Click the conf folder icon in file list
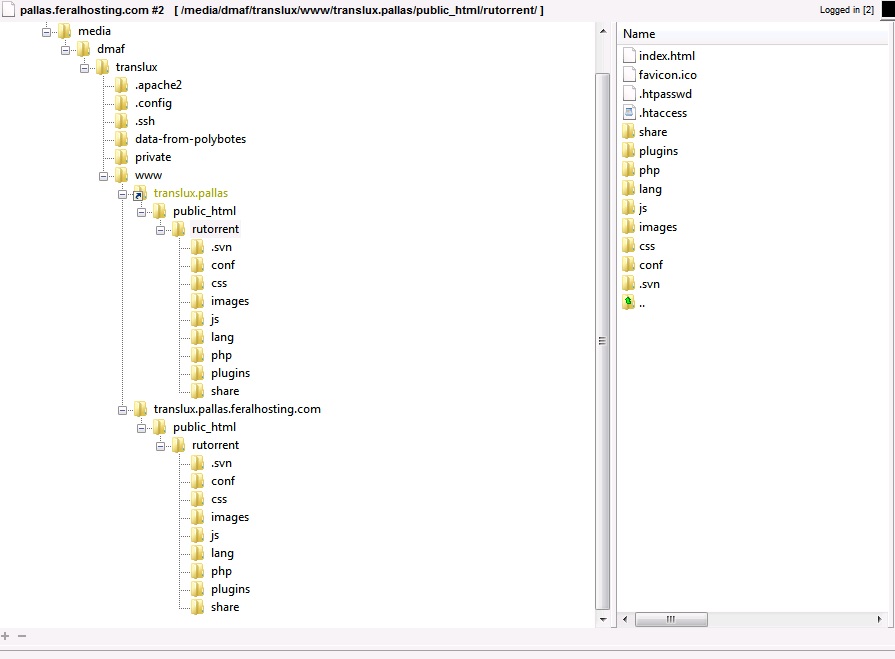 (x=628, y=264)
